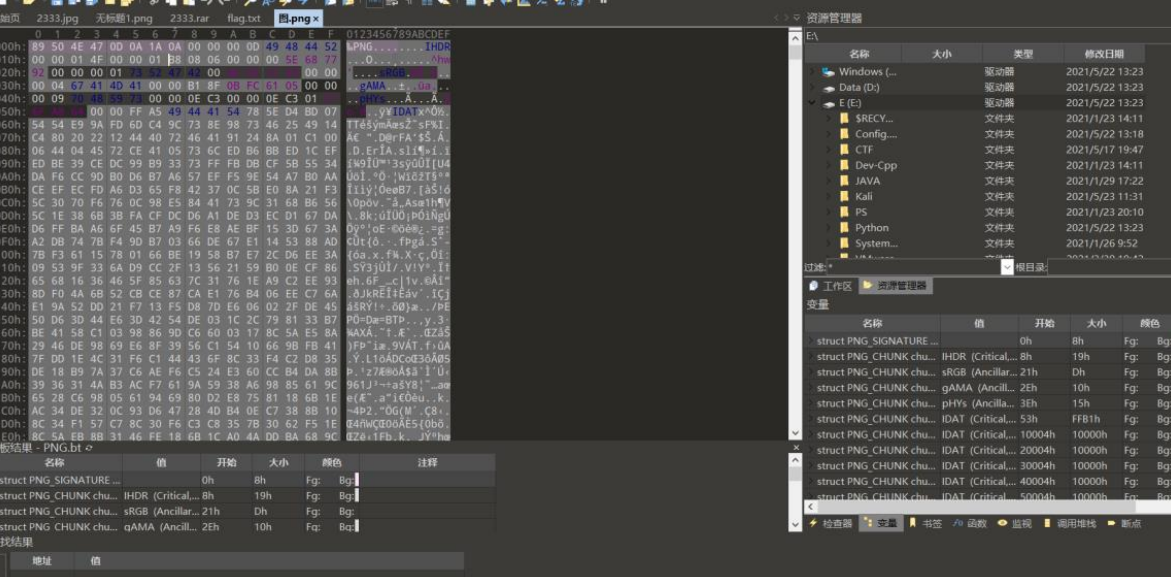Click the arrow icon of the 断点 tab
This screenshot has height=577, width=1171.
(x=1111, y=523)
